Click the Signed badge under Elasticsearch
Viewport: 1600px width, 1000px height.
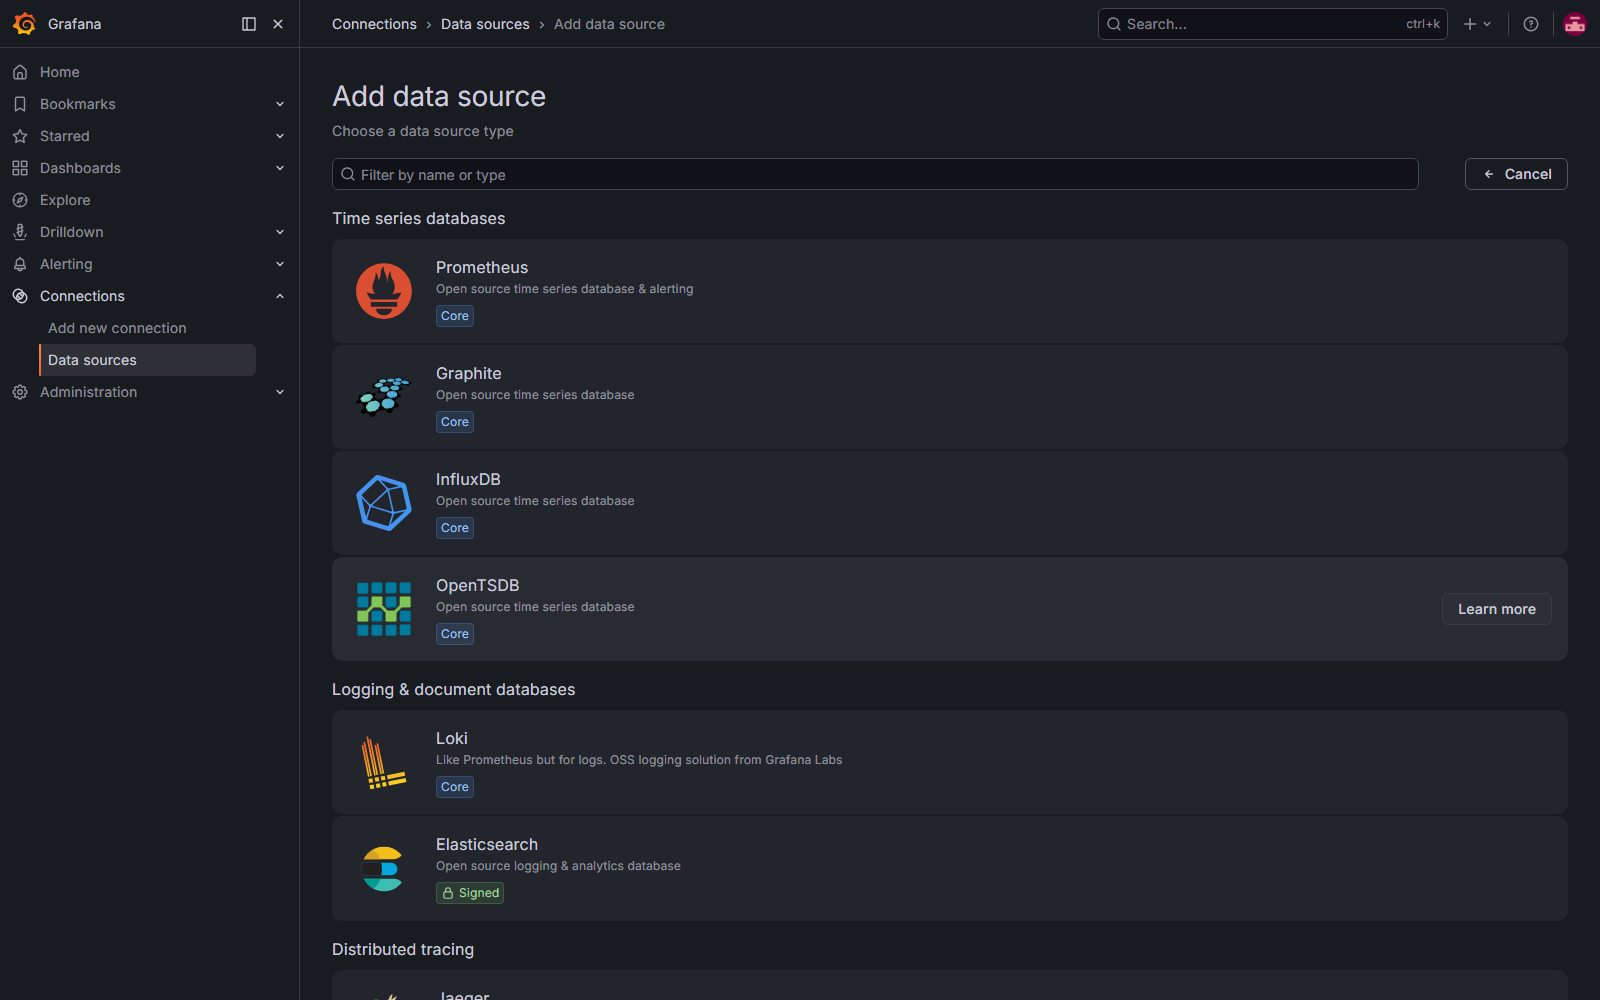(x=470, y=893)
